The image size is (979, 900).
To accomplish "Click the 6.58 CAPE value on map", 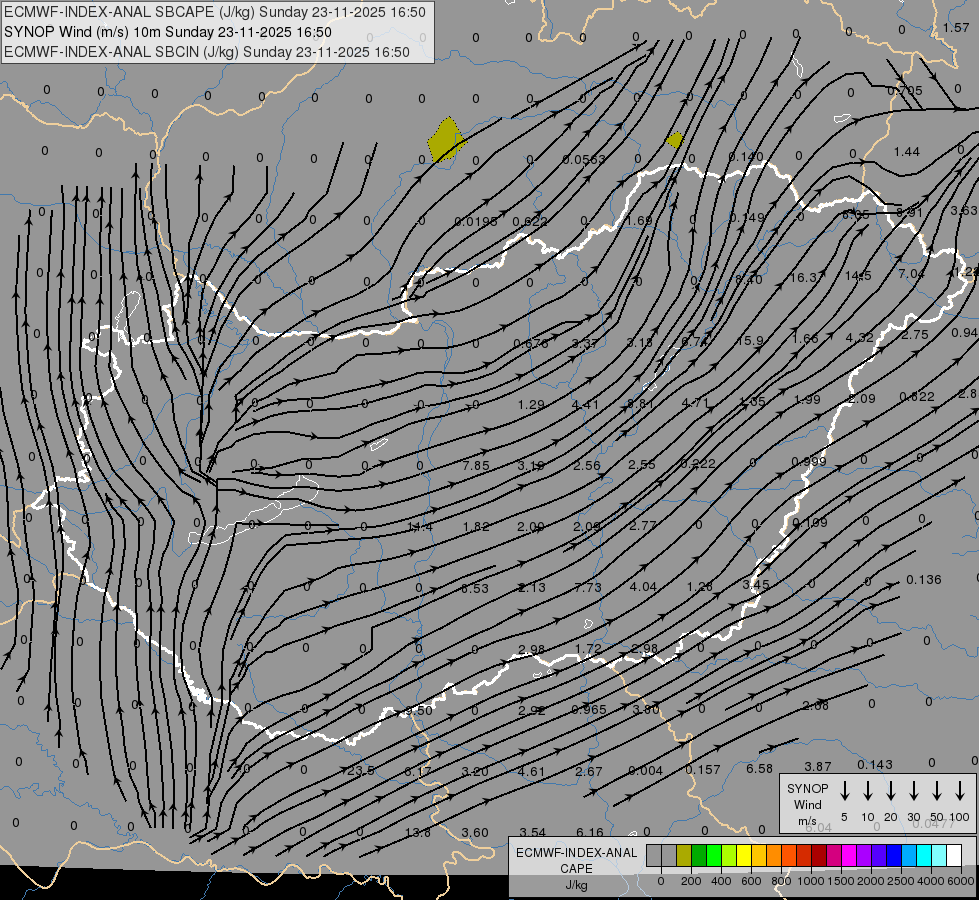I will (x=759, y=768).
